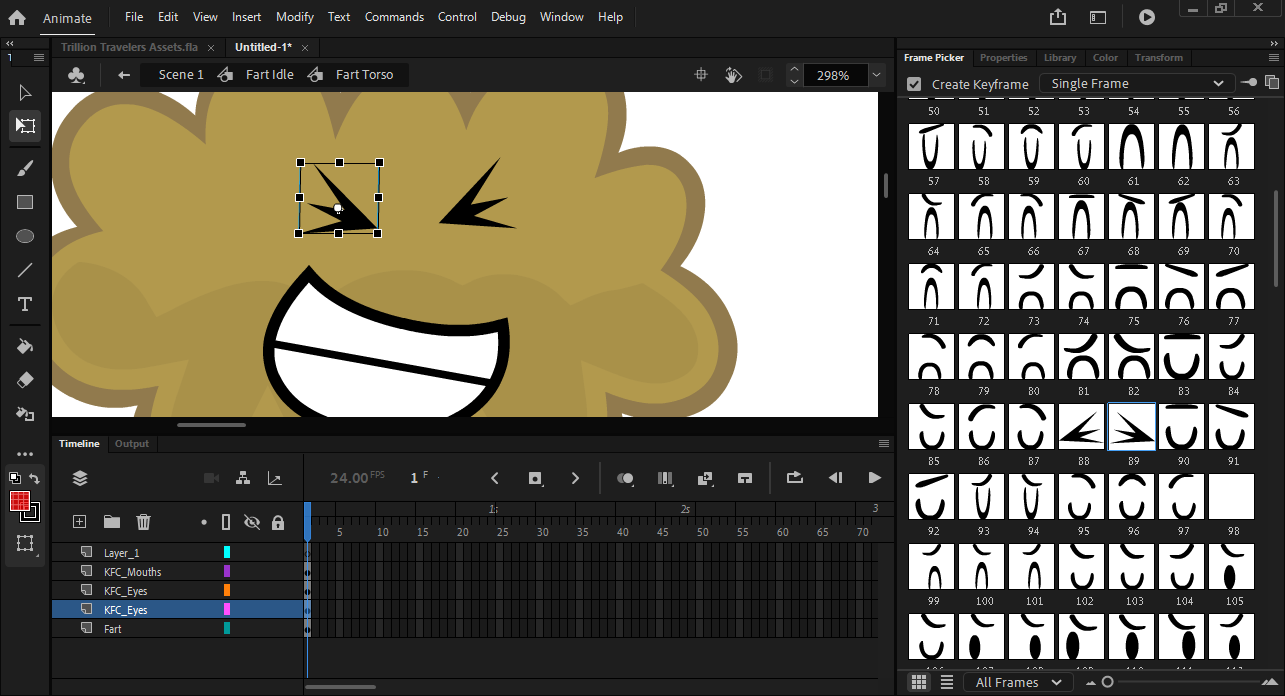Image resolution: width=1285 pixels, height=696 pixels.
Task: Insert a new layer in the timeline
Action: click(79, 521)
